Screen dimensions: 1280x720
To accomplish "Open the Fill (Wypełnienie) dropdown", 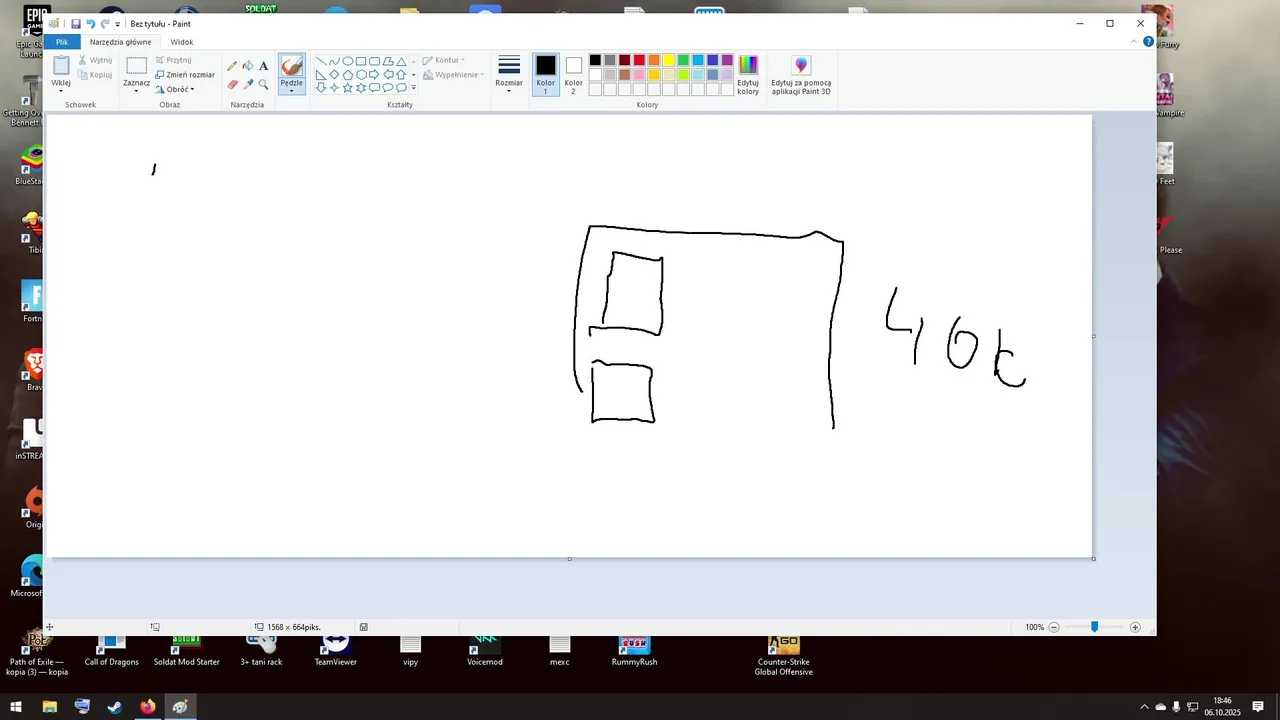I will tap(453, 75).
